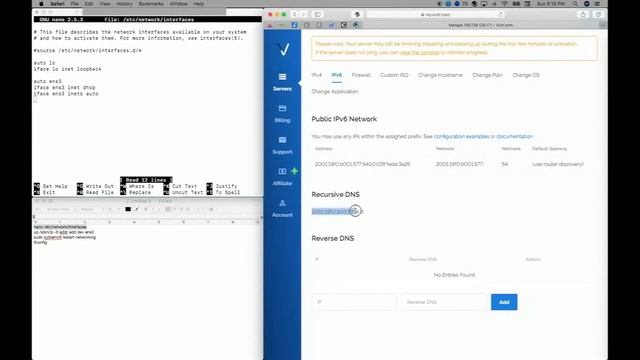Click the privacy shield icon in Safari toolbar
This screenshot has width=640, height=360.
click(x=357, y=14)
